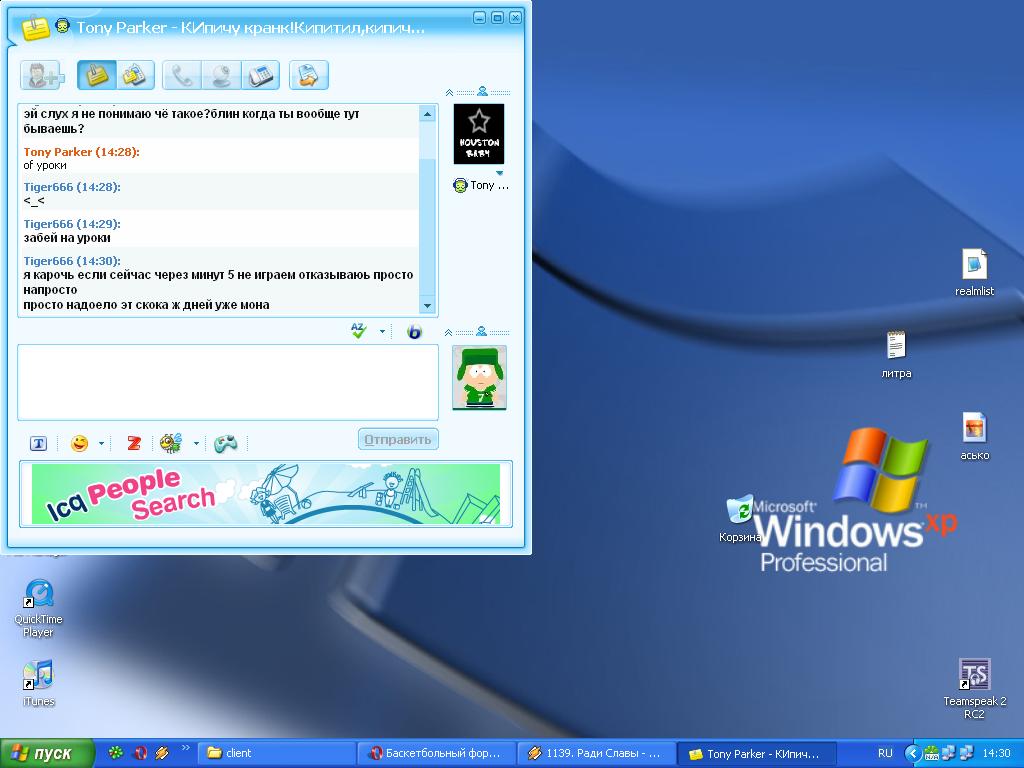Switch to '1139. Ради Славы' Winamp taskbar button
The width and height of the screenshot is (1024, 768).
tap(596, 753)
